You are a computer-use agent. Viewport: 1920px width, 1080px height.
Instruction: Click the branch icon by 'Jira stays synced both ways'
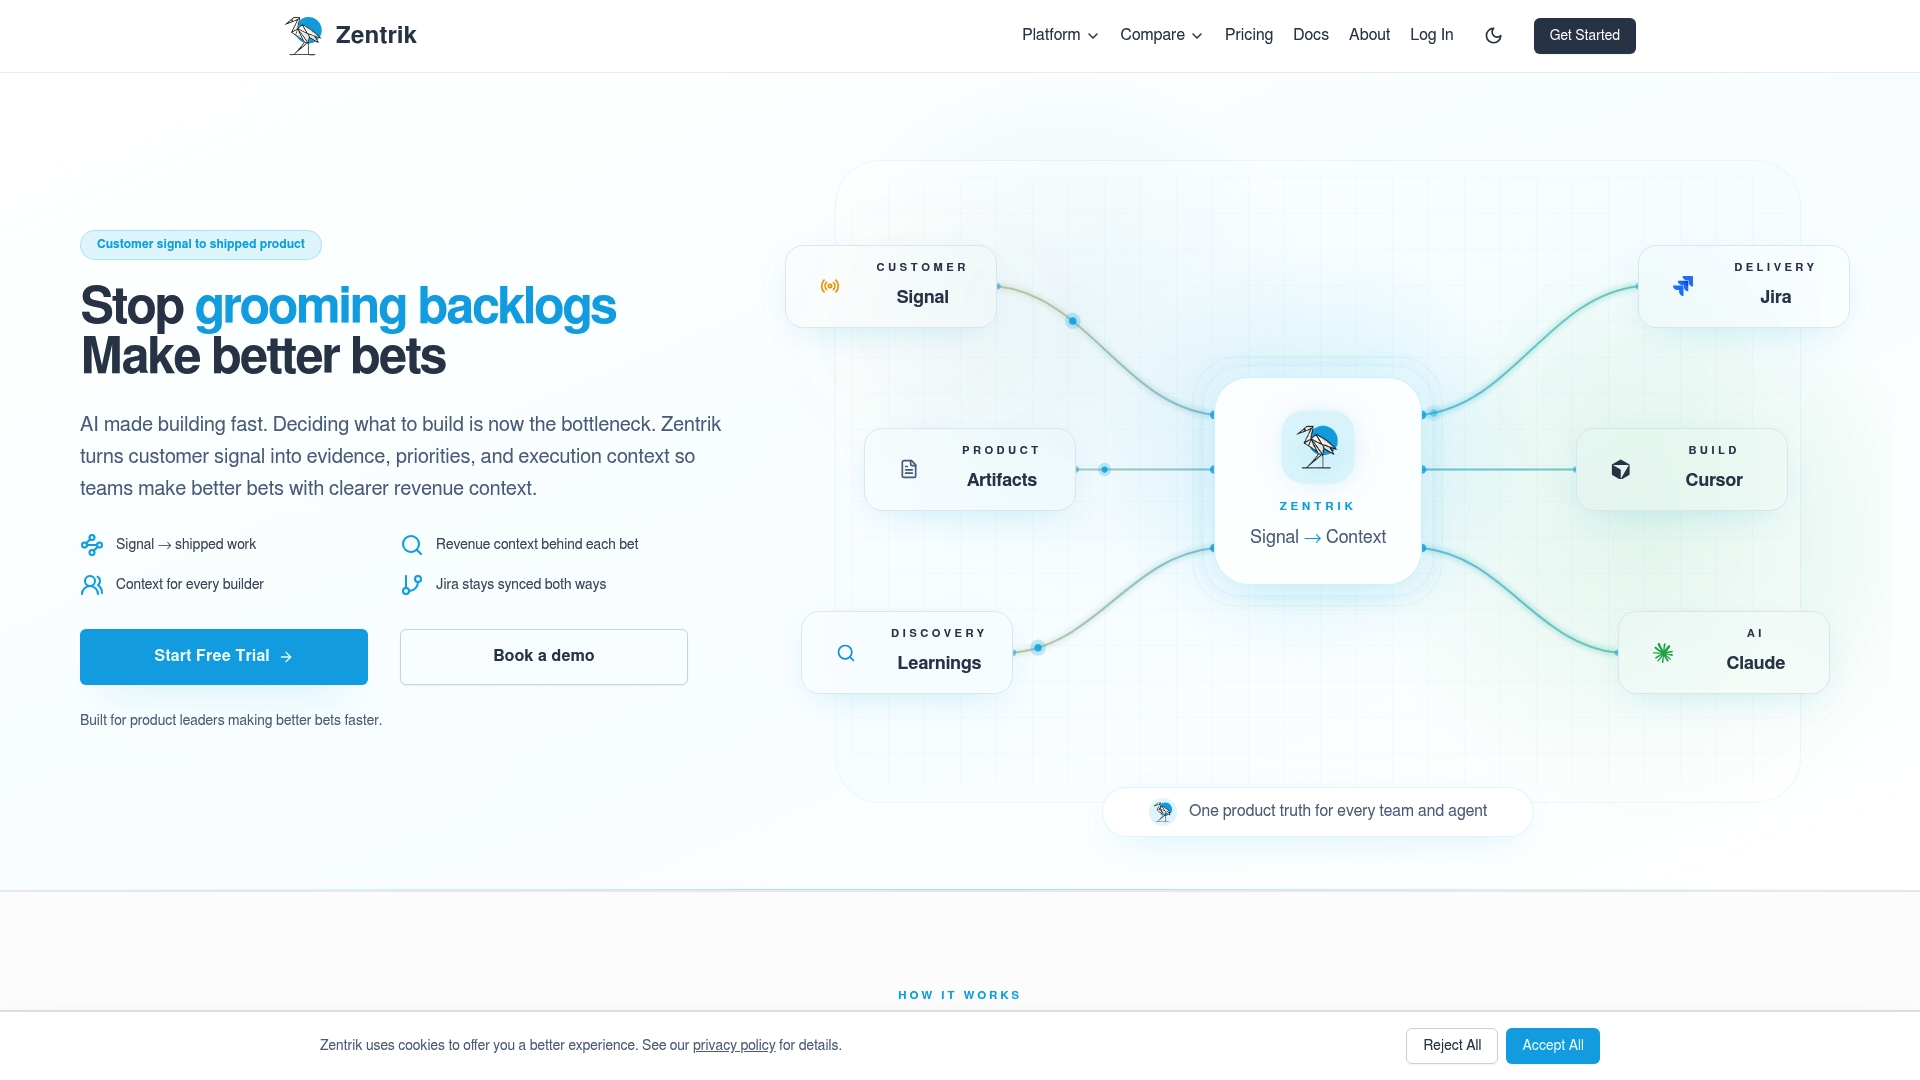click(x=412, y=585)
